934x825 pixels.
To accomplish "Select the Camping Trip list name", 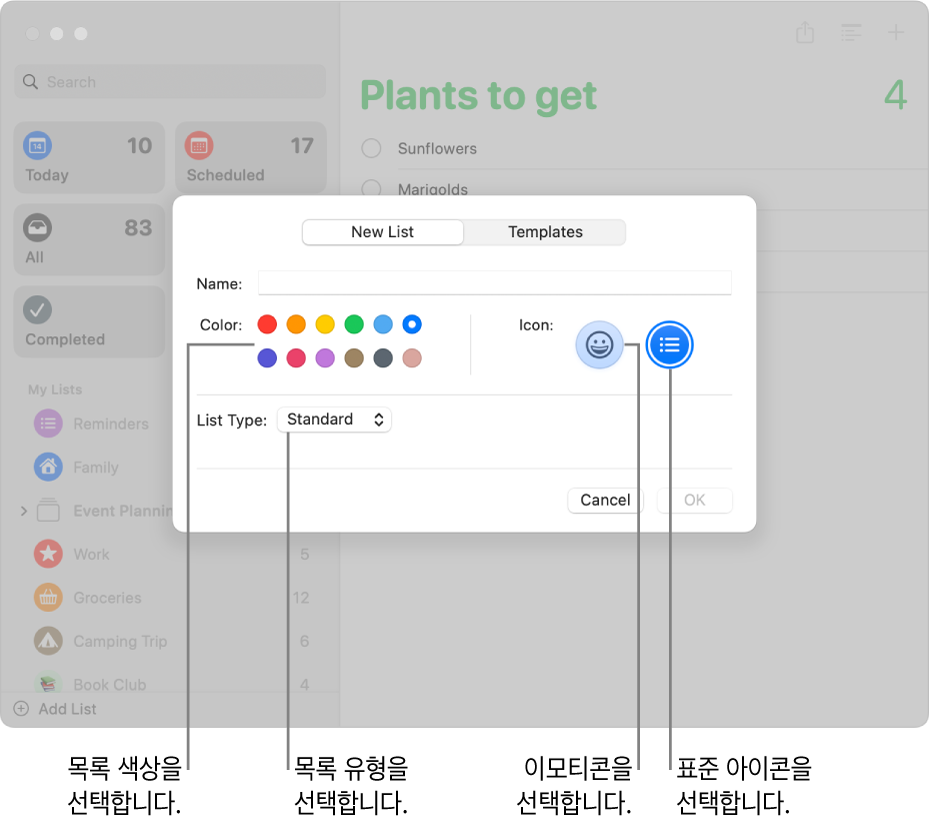I will pos(120,641).
